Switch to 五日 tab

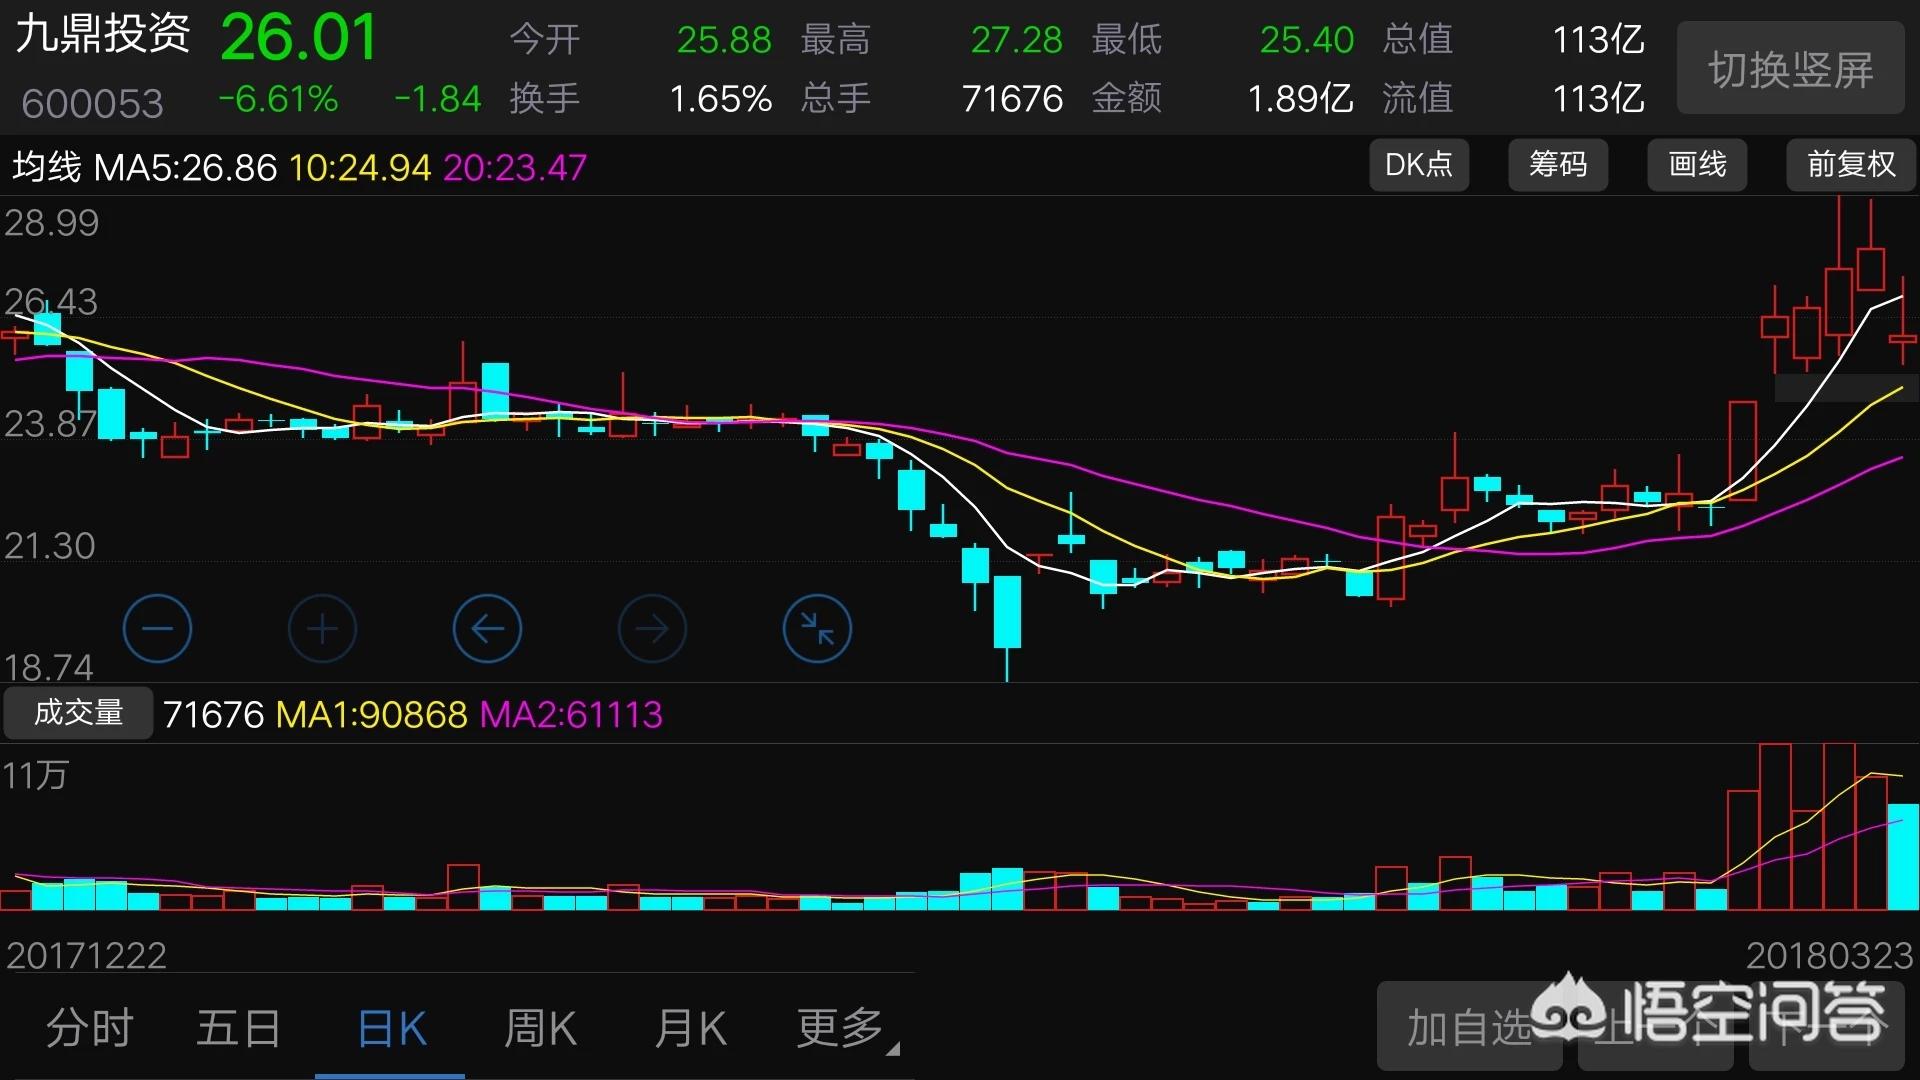tap(238, 1027)
